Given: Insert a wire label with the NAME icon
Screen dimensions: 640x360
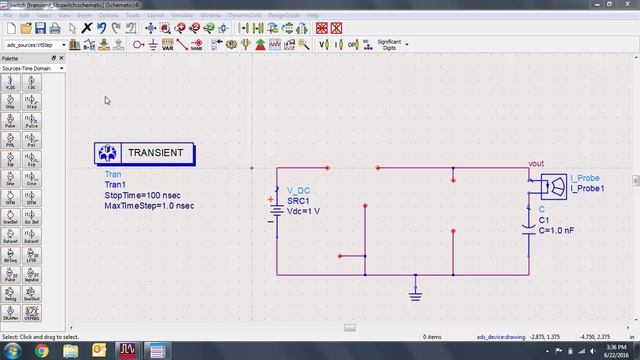Looking at the screenshot, I should coord(197,44).
